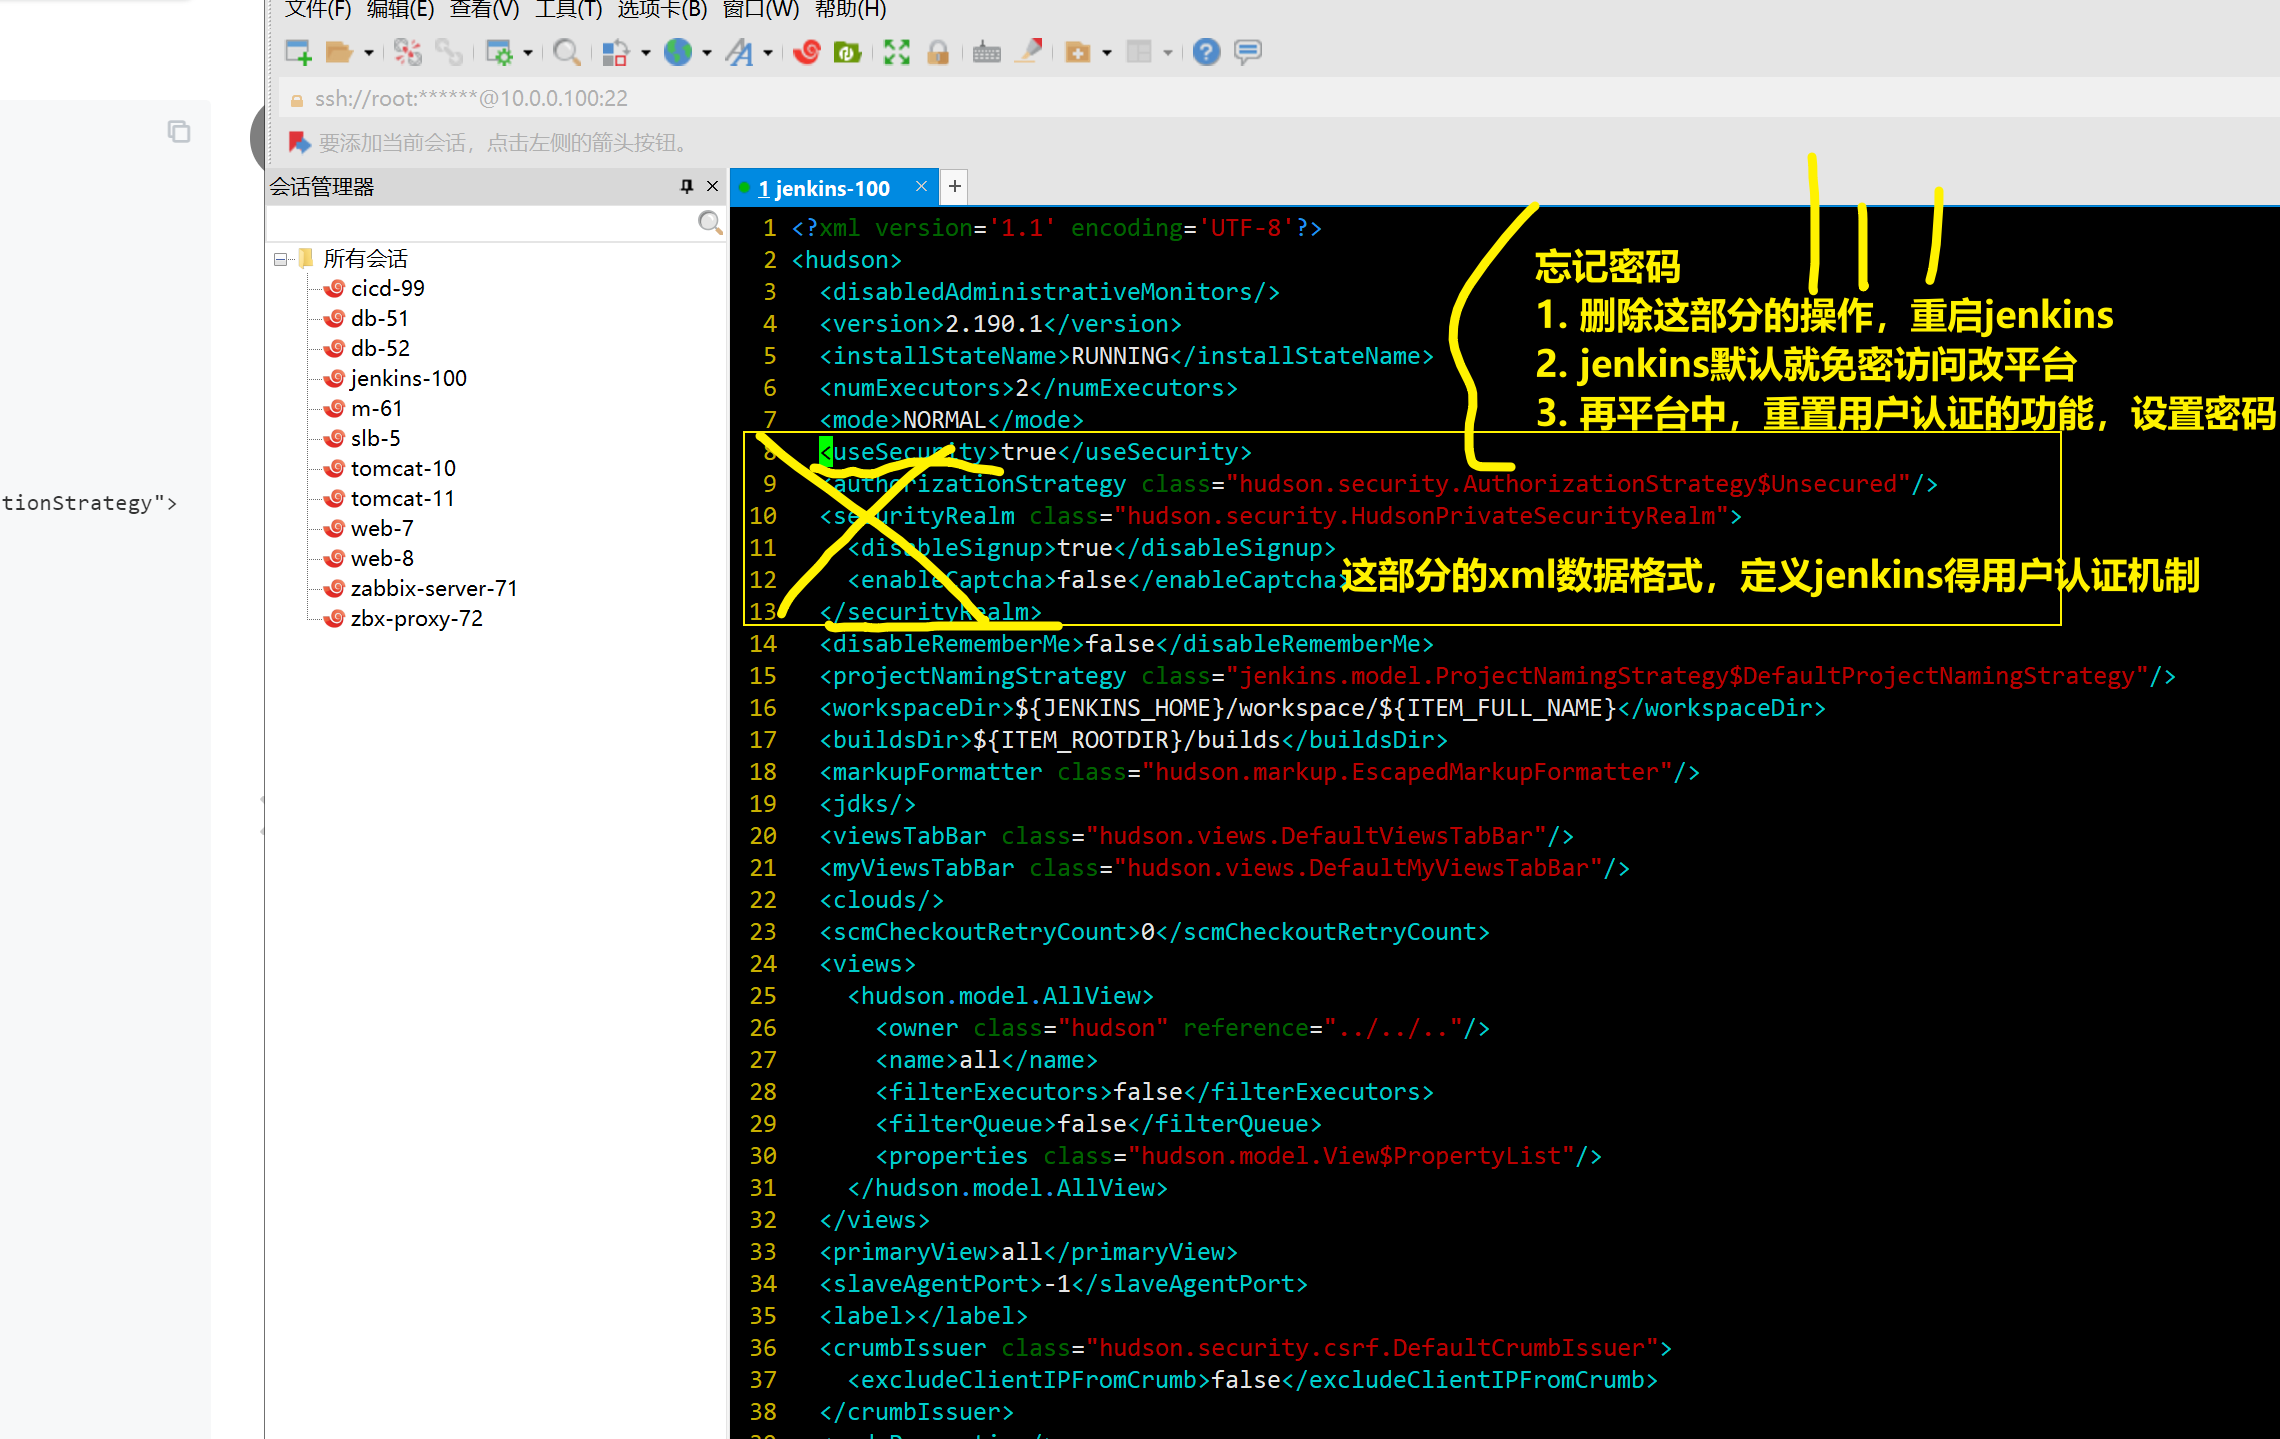Open the find magnifier tool
The image size is (2280, 1439).
click(567, 52)
